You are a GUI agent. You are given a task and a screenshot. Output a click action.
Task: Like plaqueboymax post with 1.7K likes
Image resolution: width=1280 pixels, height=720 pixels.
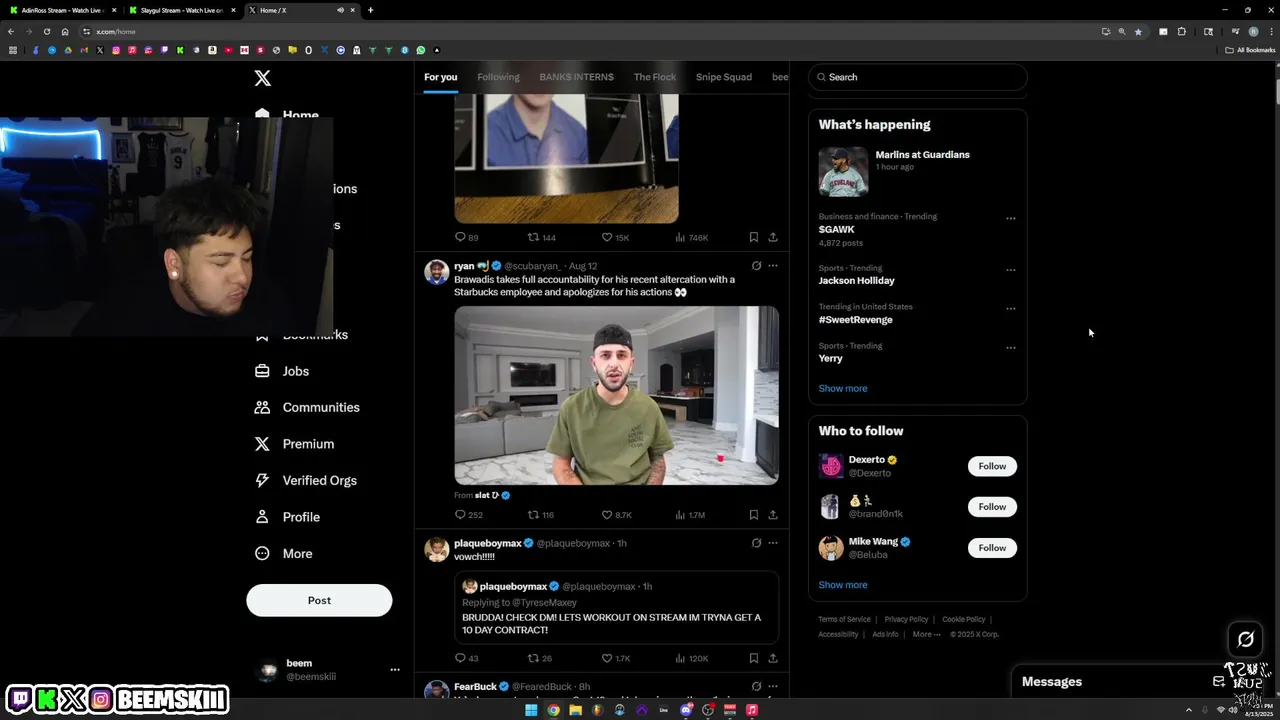(616, 658)
